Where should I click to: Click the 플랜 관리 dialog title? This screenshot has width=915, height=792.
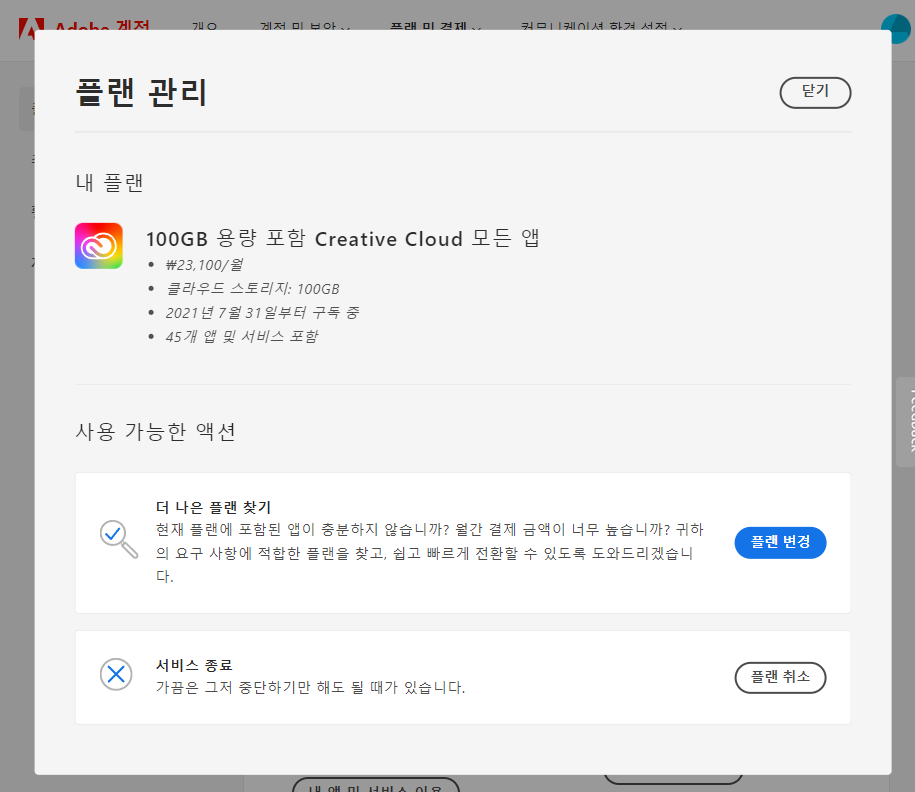click(141, 92)
